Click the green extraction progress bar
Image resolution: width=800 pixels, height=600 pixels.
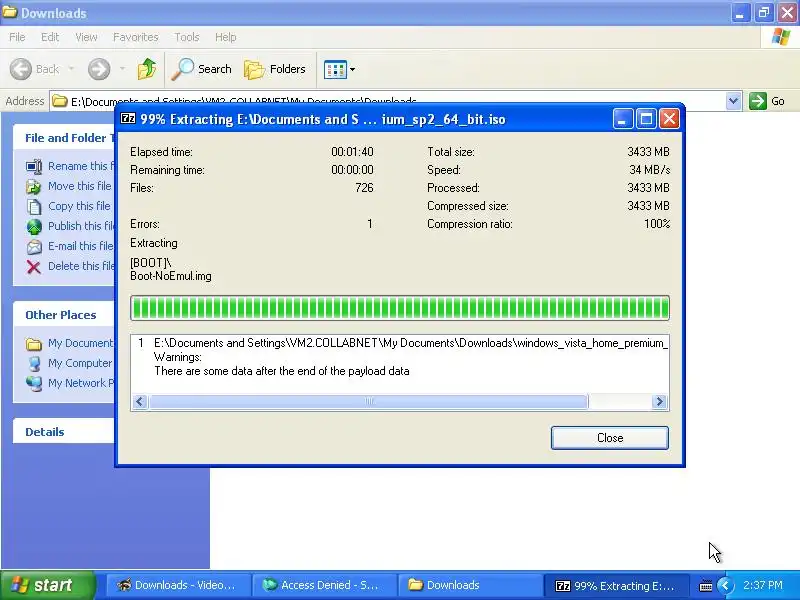click(x=400, y=308)
